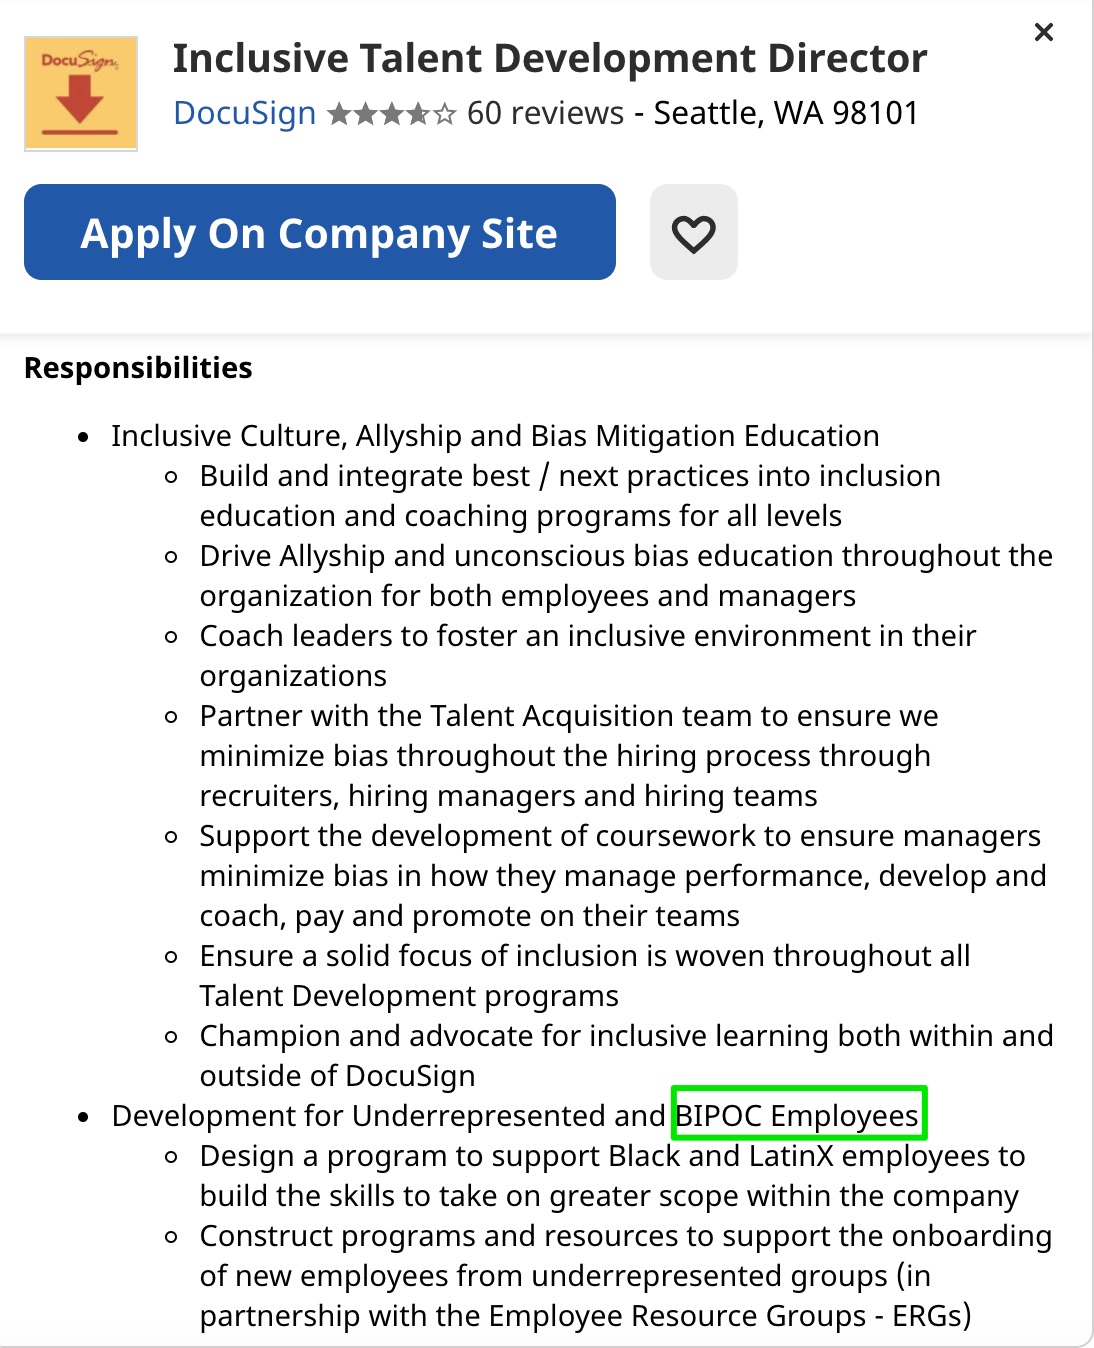Click the Seattle, WA 98101 location text

point(786,114)
